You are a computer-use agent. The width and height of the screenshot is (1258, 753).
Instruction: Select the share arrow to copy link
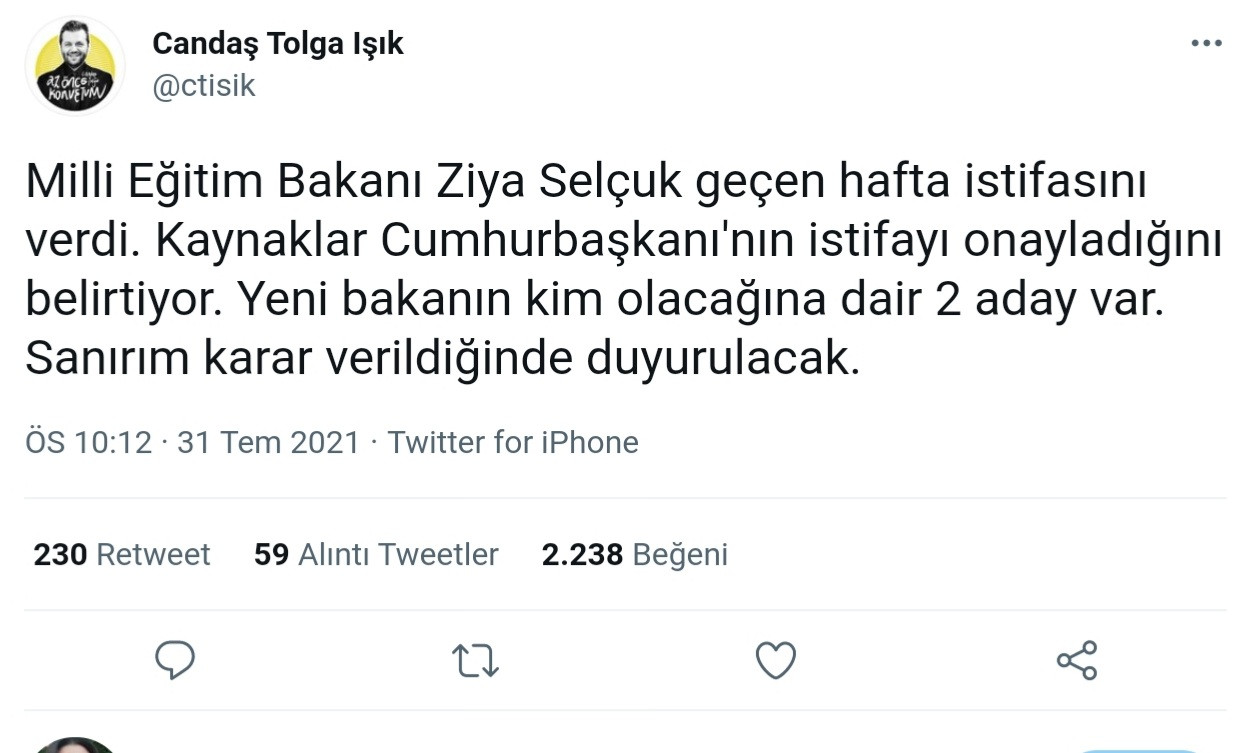tap(1075, 659)
